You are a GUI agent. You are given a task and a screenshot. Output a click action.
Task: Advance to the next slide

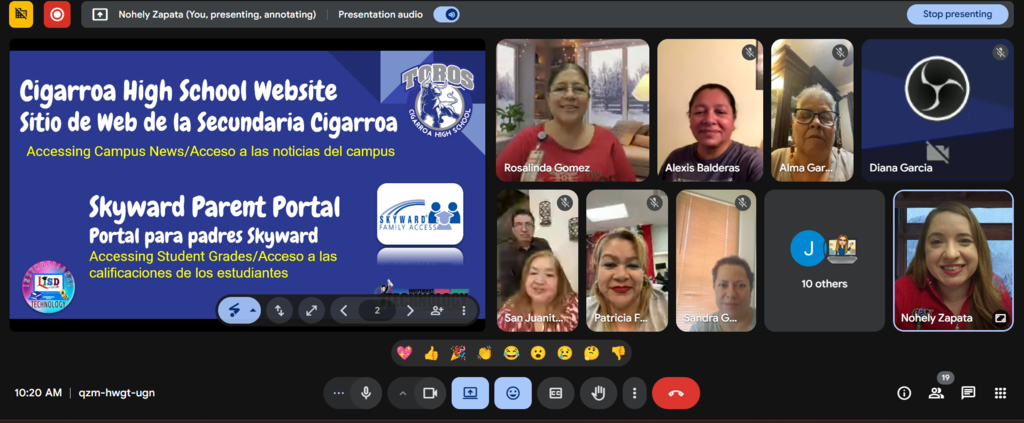[410, 311]
